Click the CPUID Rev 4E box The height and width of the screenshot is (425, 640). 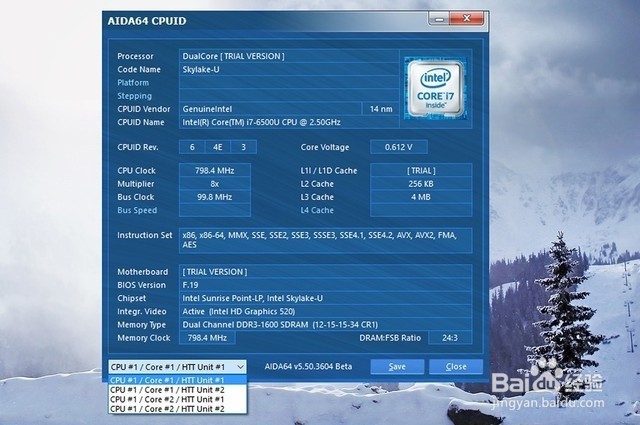[x=218, y=147]
